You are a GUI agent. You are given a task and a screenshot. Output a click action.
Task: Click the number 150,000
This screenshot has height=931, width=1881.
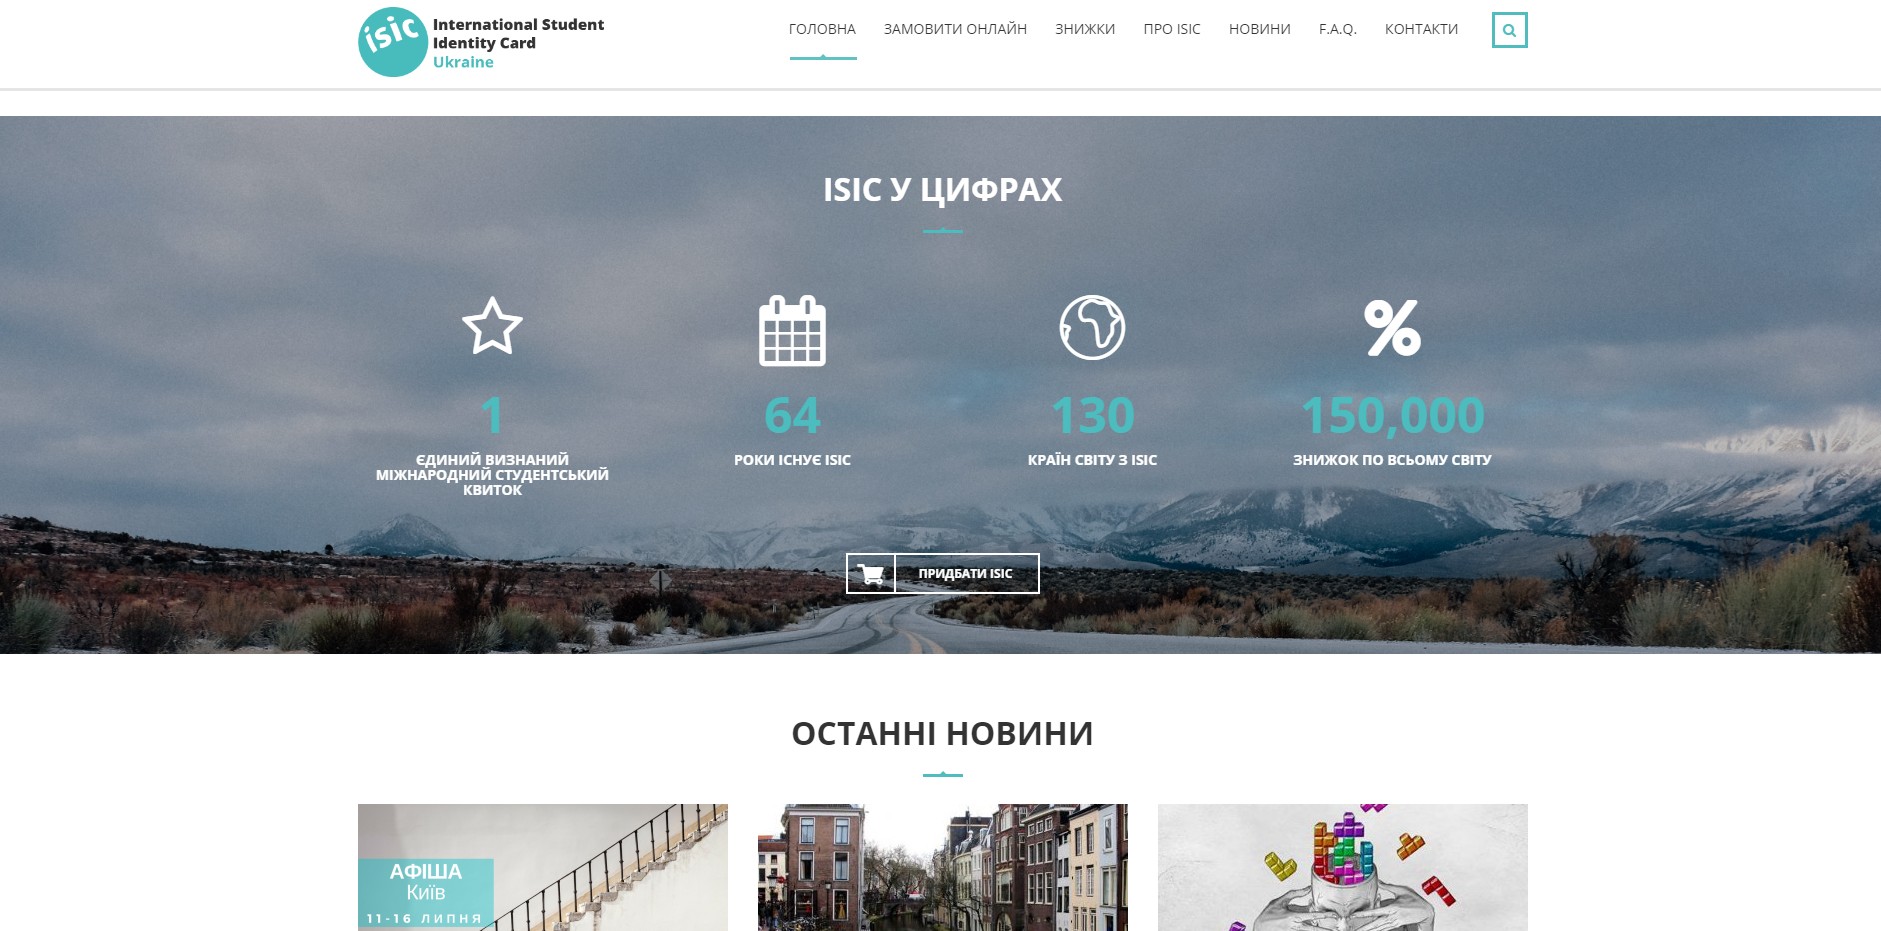1392,416
